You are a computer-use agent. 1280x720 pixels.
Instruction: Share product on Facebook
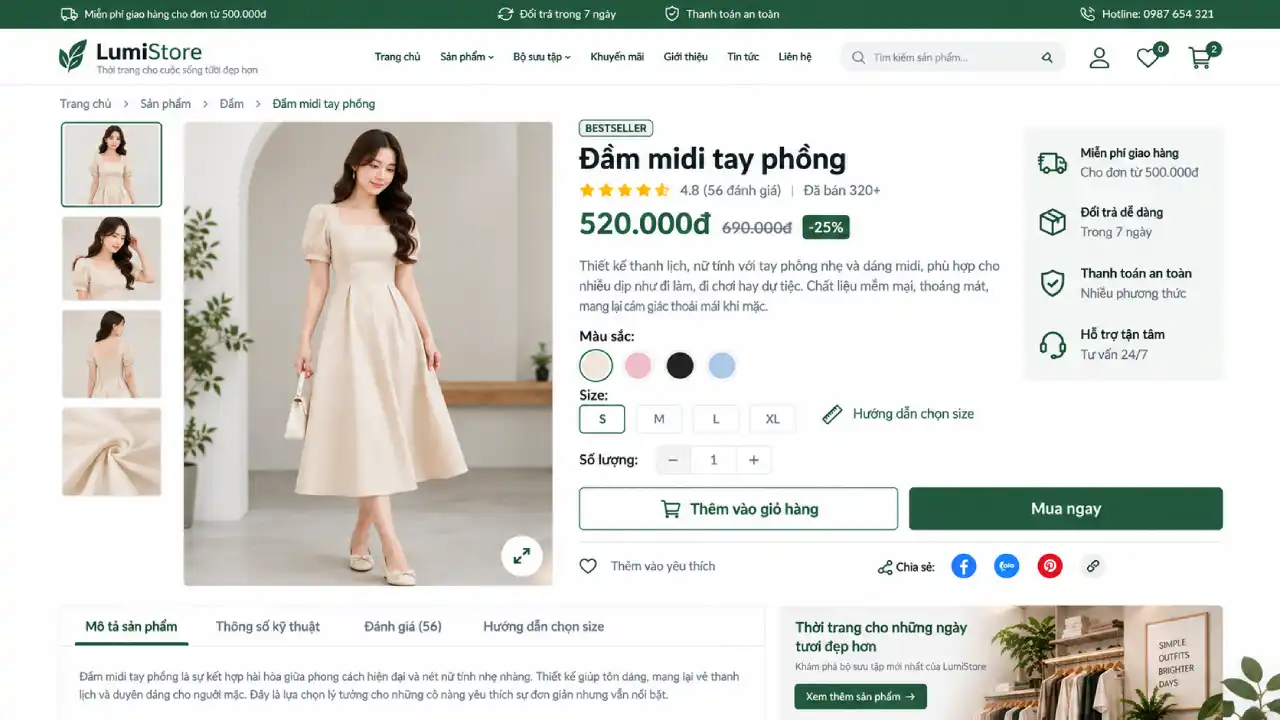tap(963, 566)
